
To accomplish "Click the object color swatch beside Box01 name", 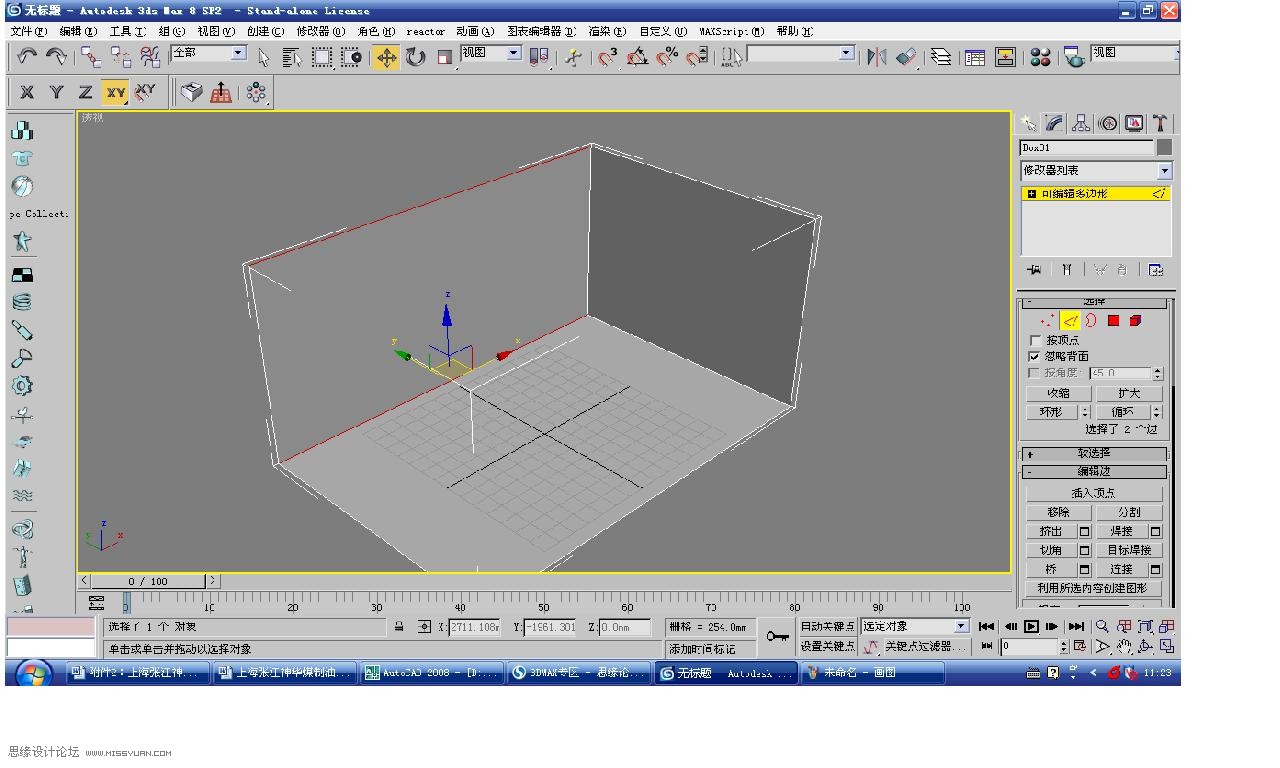I will tap(1164, 147).
